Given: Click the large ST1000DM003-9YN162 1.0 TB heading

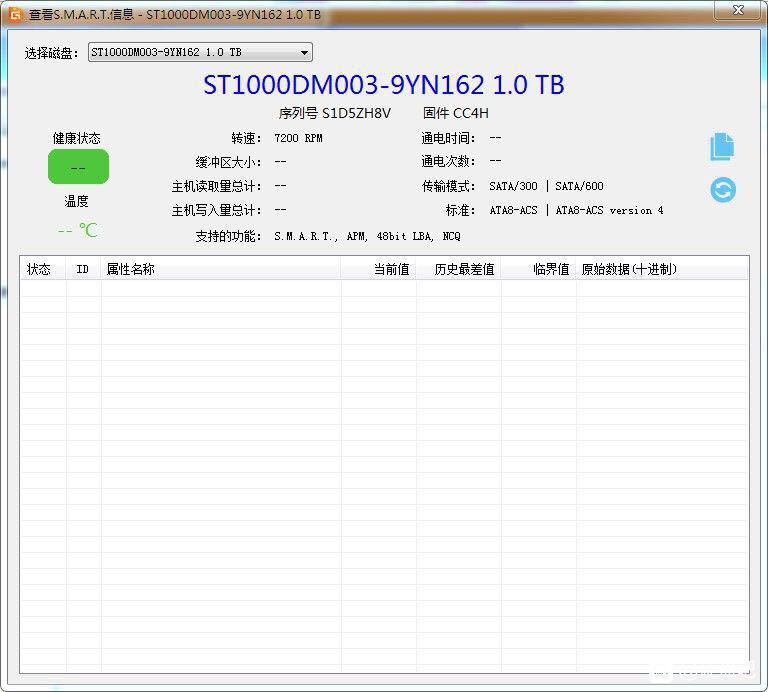Looking at the screenshot, I should coord(384,85).
